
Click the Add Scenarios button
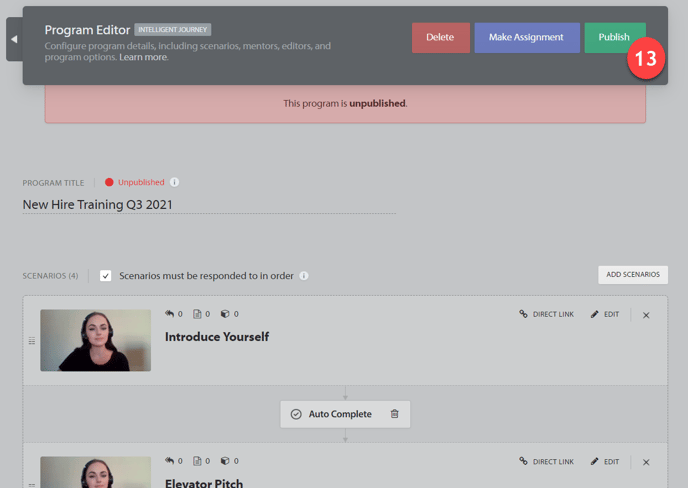coord(632,275)
